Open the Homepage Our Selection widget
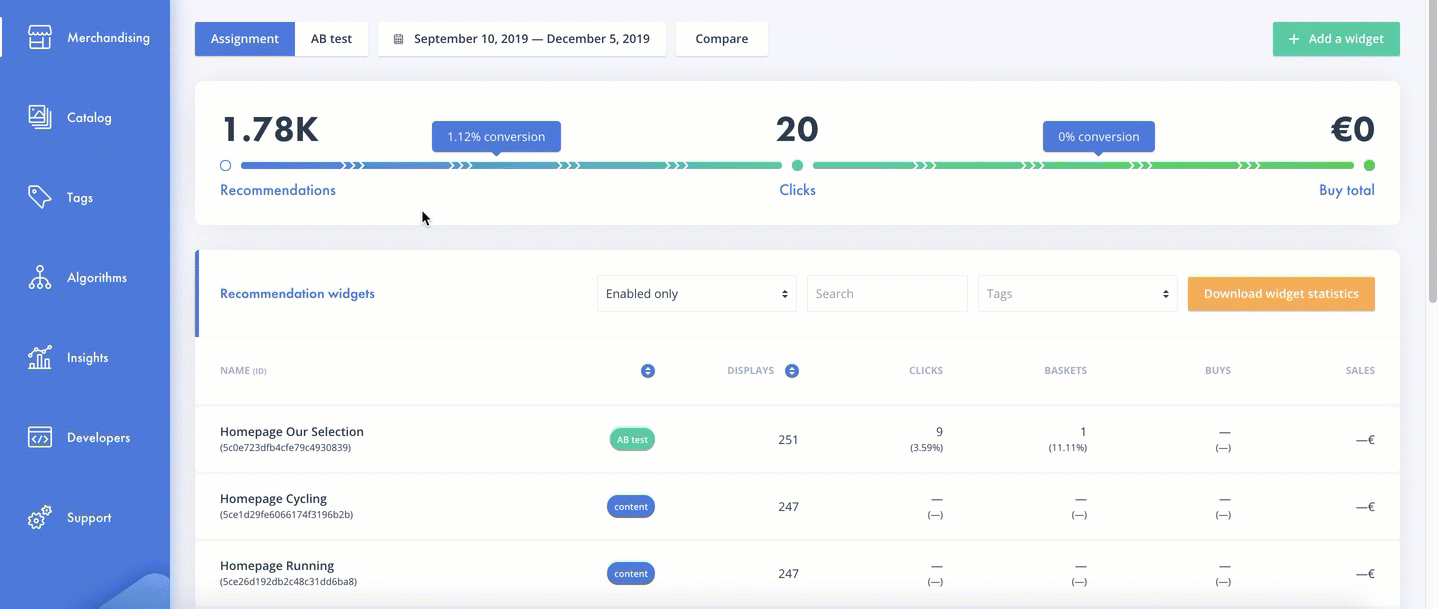This screenshot has height=609, width=1438. (292, 432)
